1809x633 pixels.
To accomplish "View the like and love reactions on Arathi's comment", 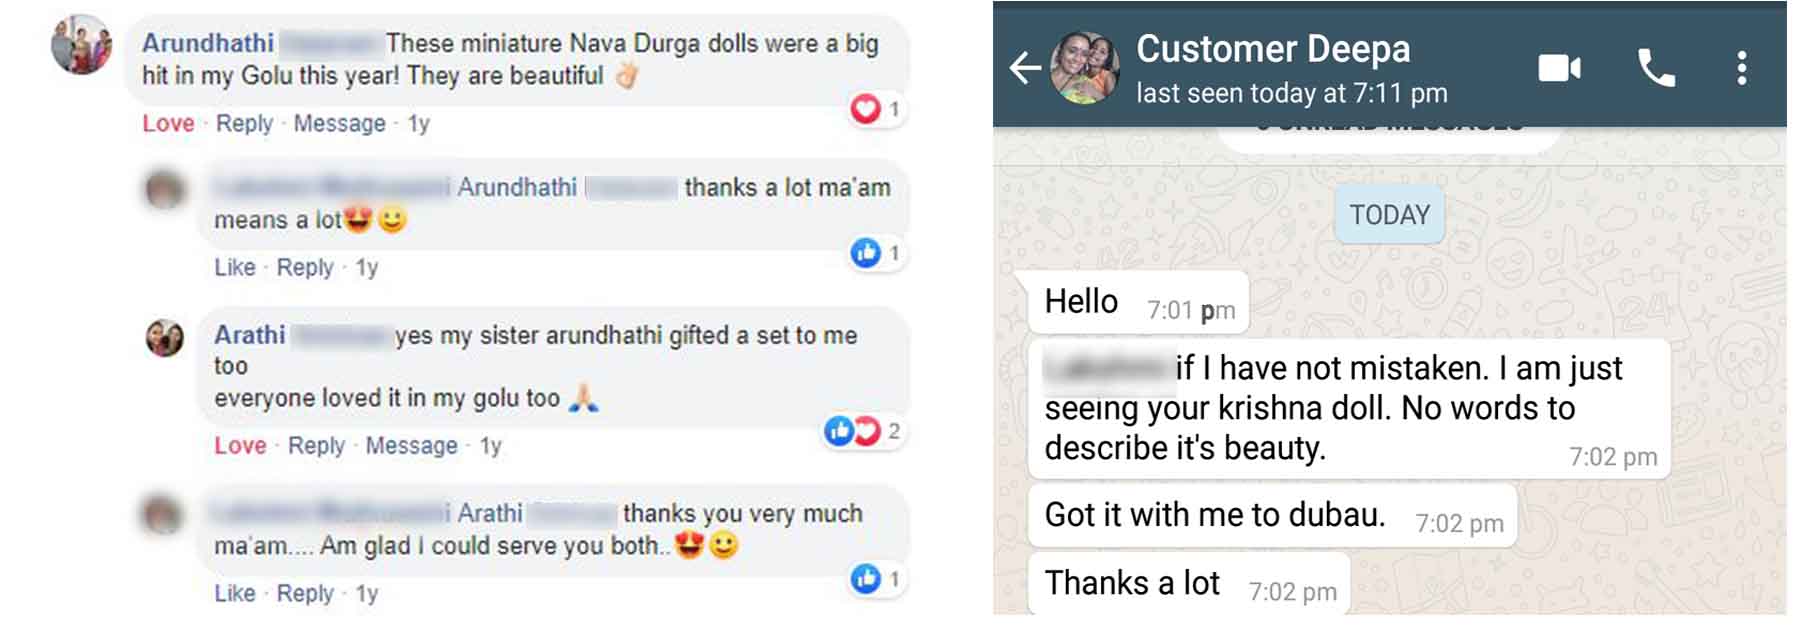I will 864,431.
